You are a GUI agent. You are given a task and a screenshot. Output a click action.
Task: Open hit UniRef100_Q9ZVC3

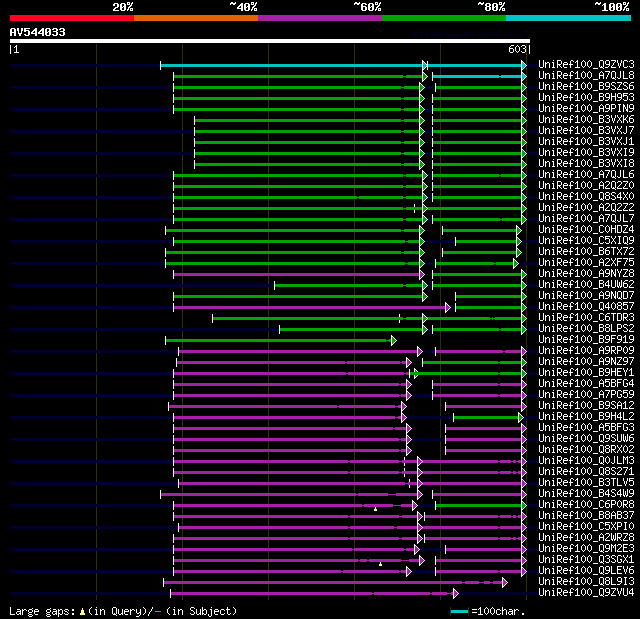(586, 64)
